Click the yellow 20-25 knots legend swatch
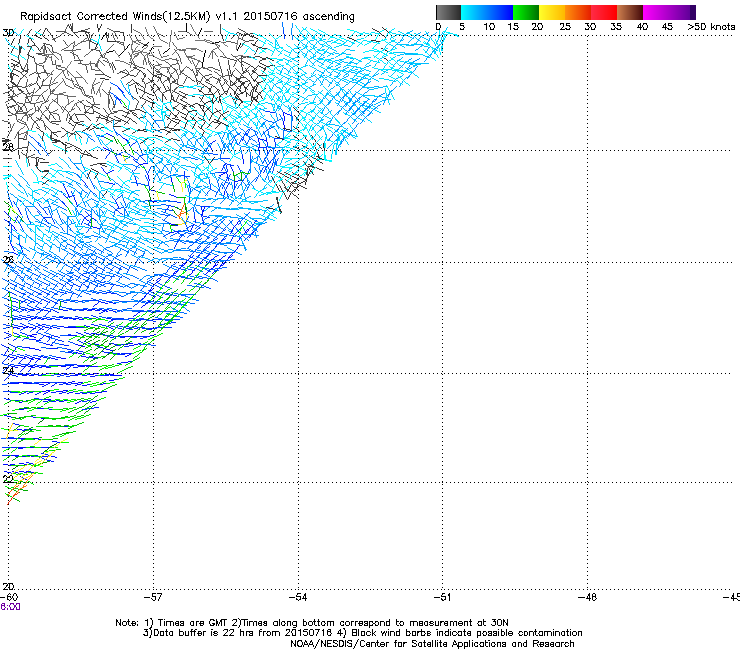 pos(552,12)
